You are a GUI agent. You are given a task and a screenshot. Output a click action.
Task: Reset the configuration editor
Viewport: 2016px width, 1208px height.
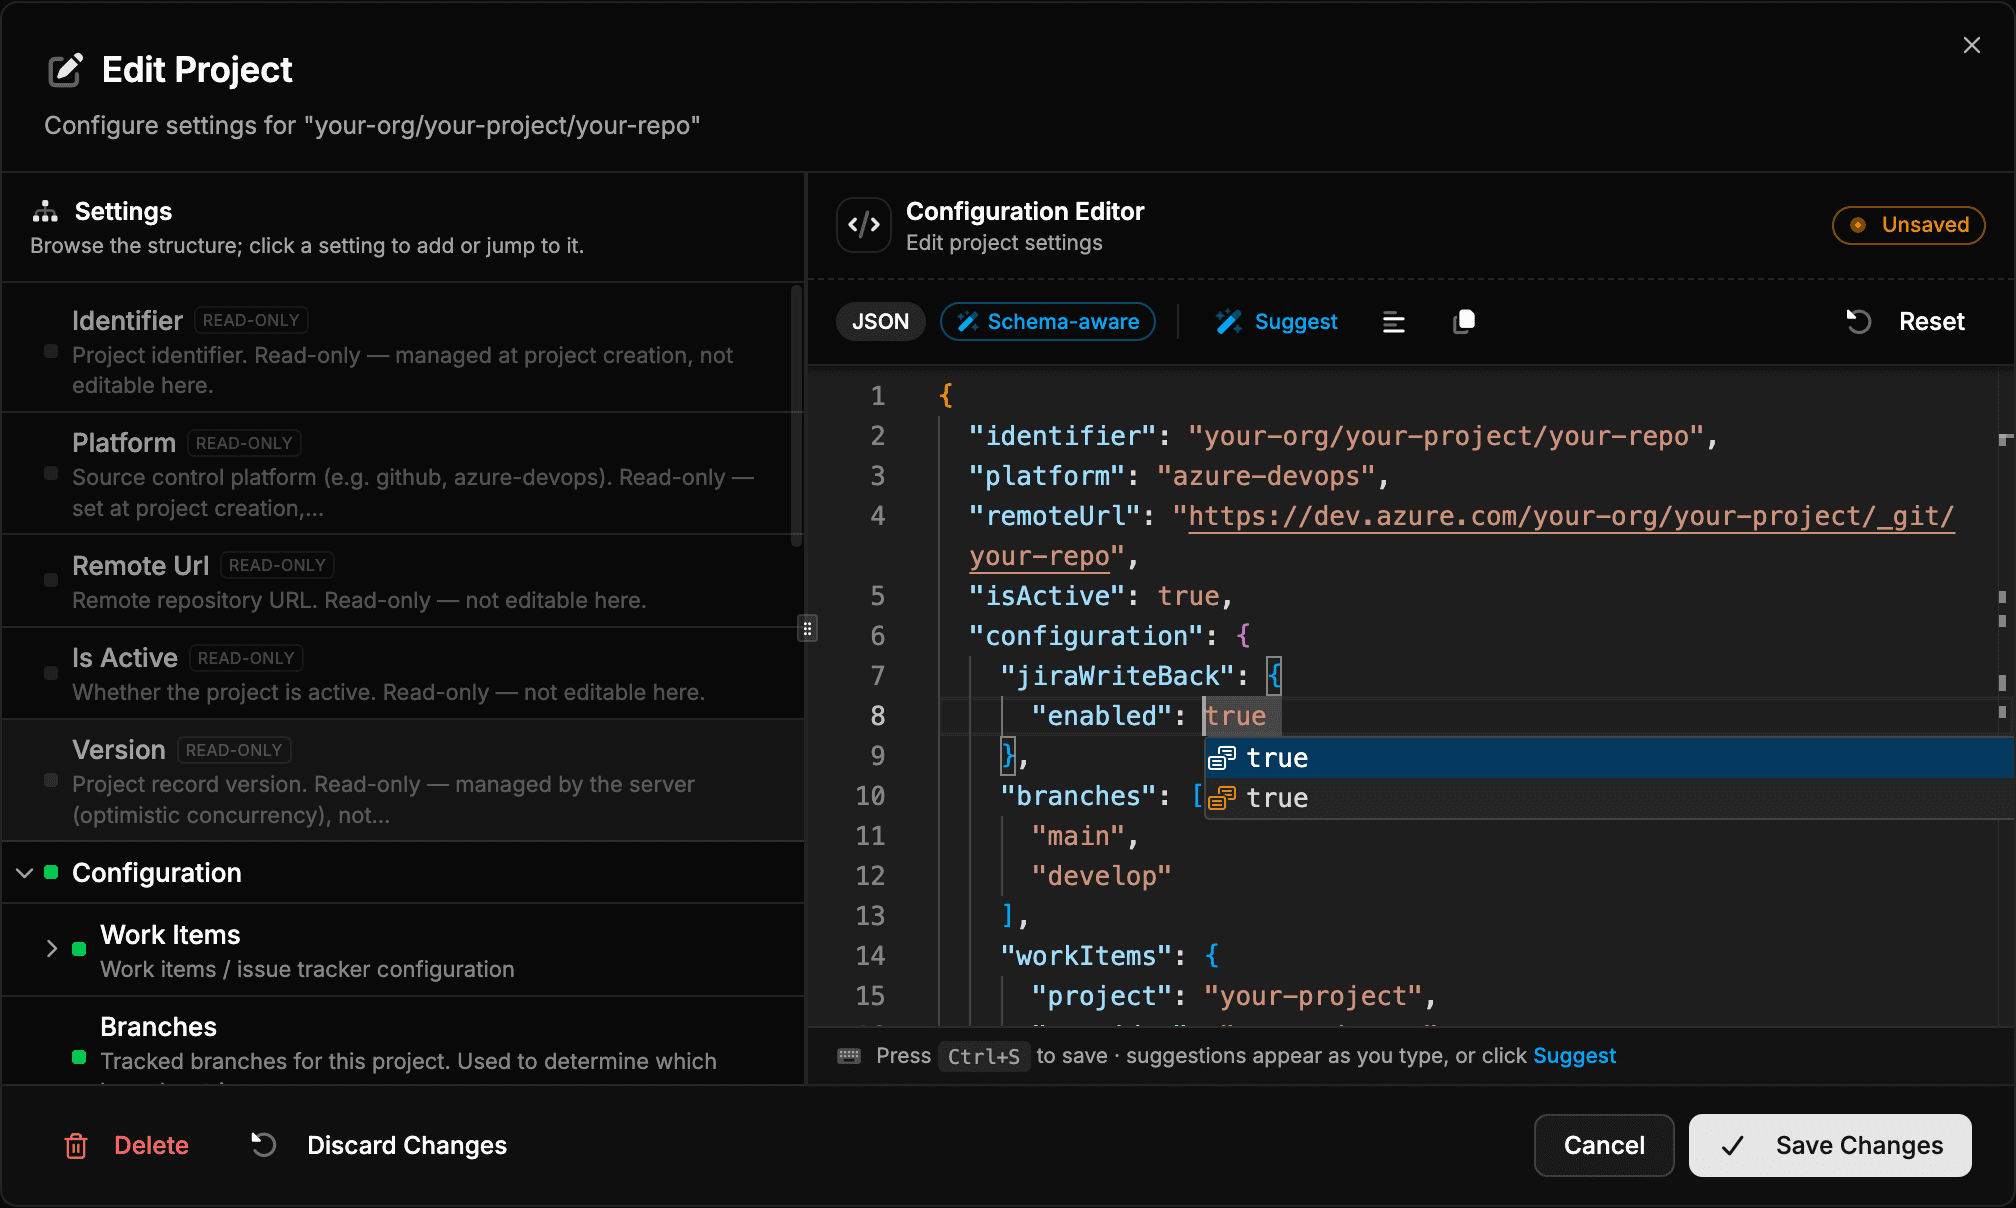coord(1906,321)
